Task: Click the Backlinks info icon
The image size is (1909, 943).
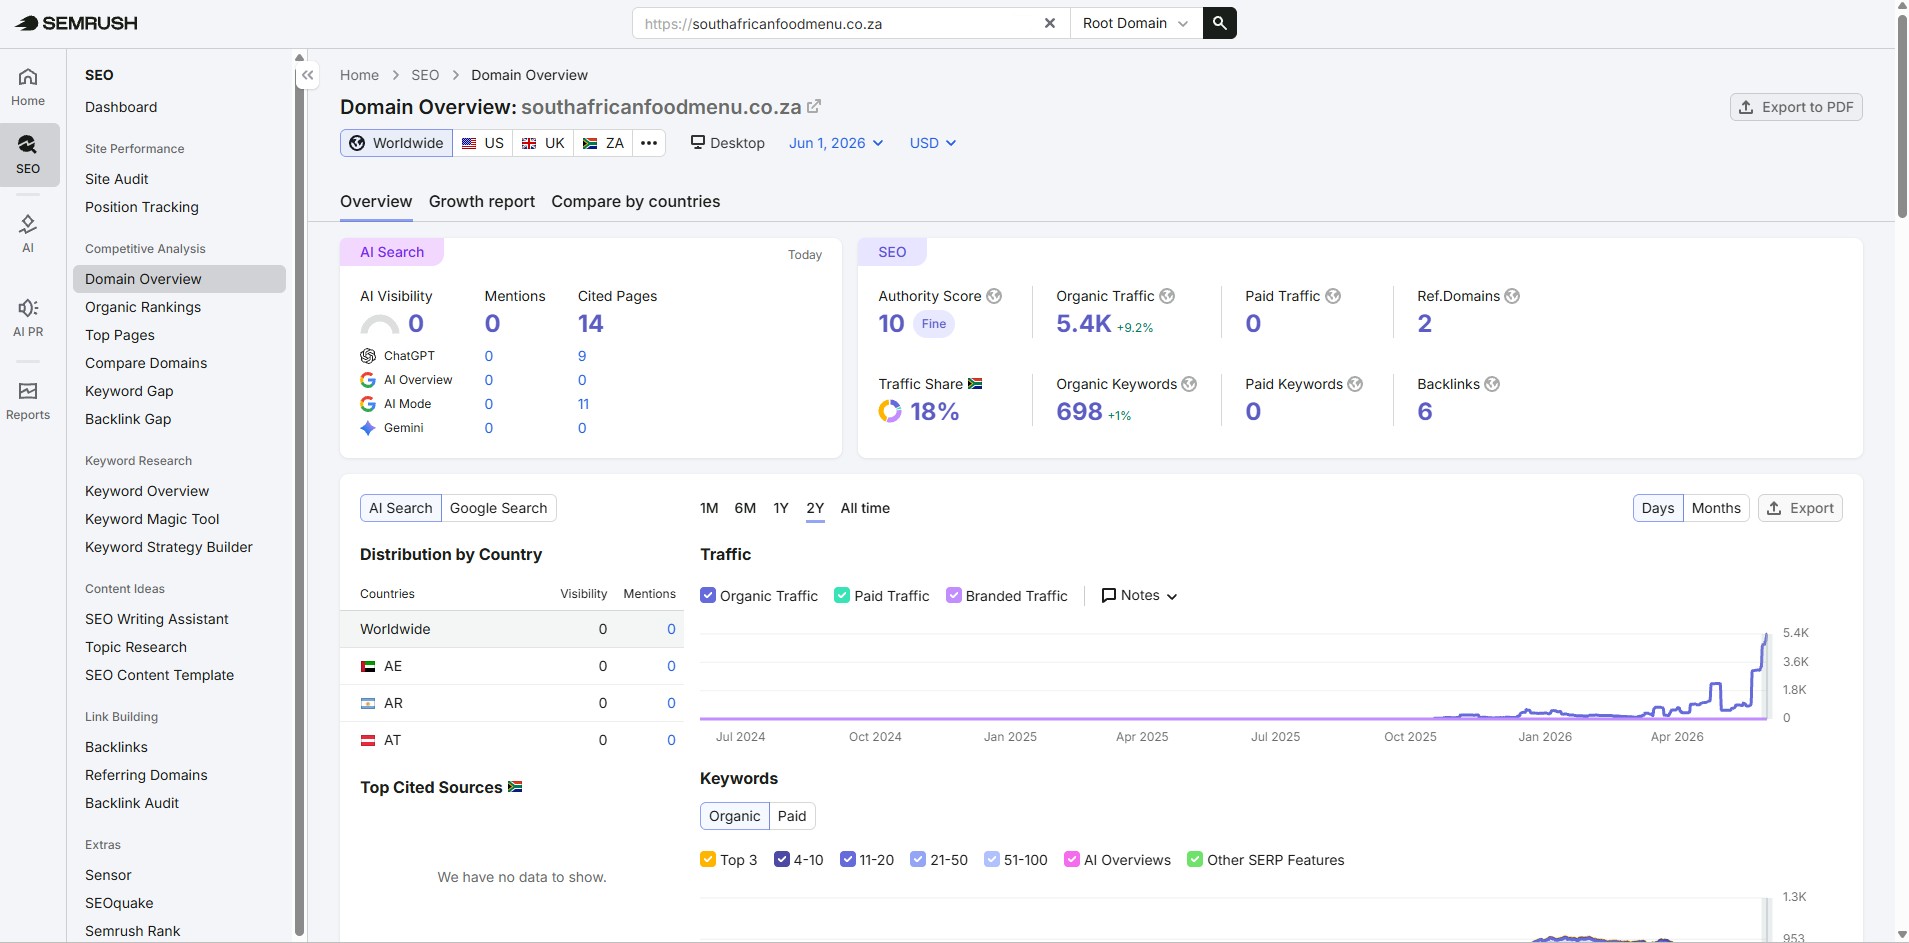Action: point(1492,384)
